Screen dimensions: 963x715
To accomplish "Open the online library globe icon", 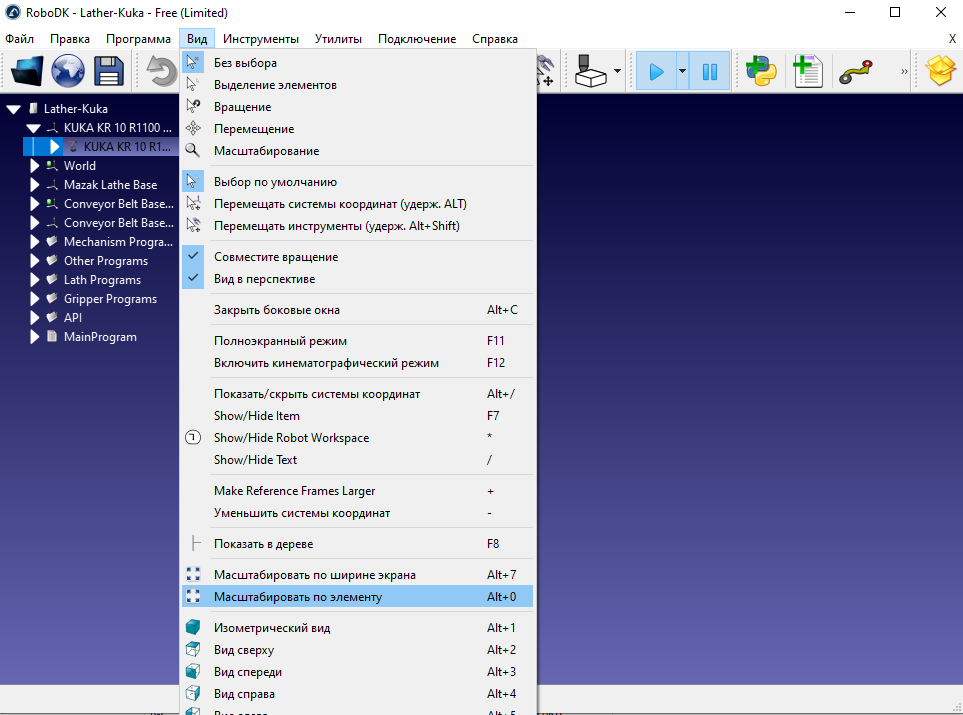I will tap(68, 71).
